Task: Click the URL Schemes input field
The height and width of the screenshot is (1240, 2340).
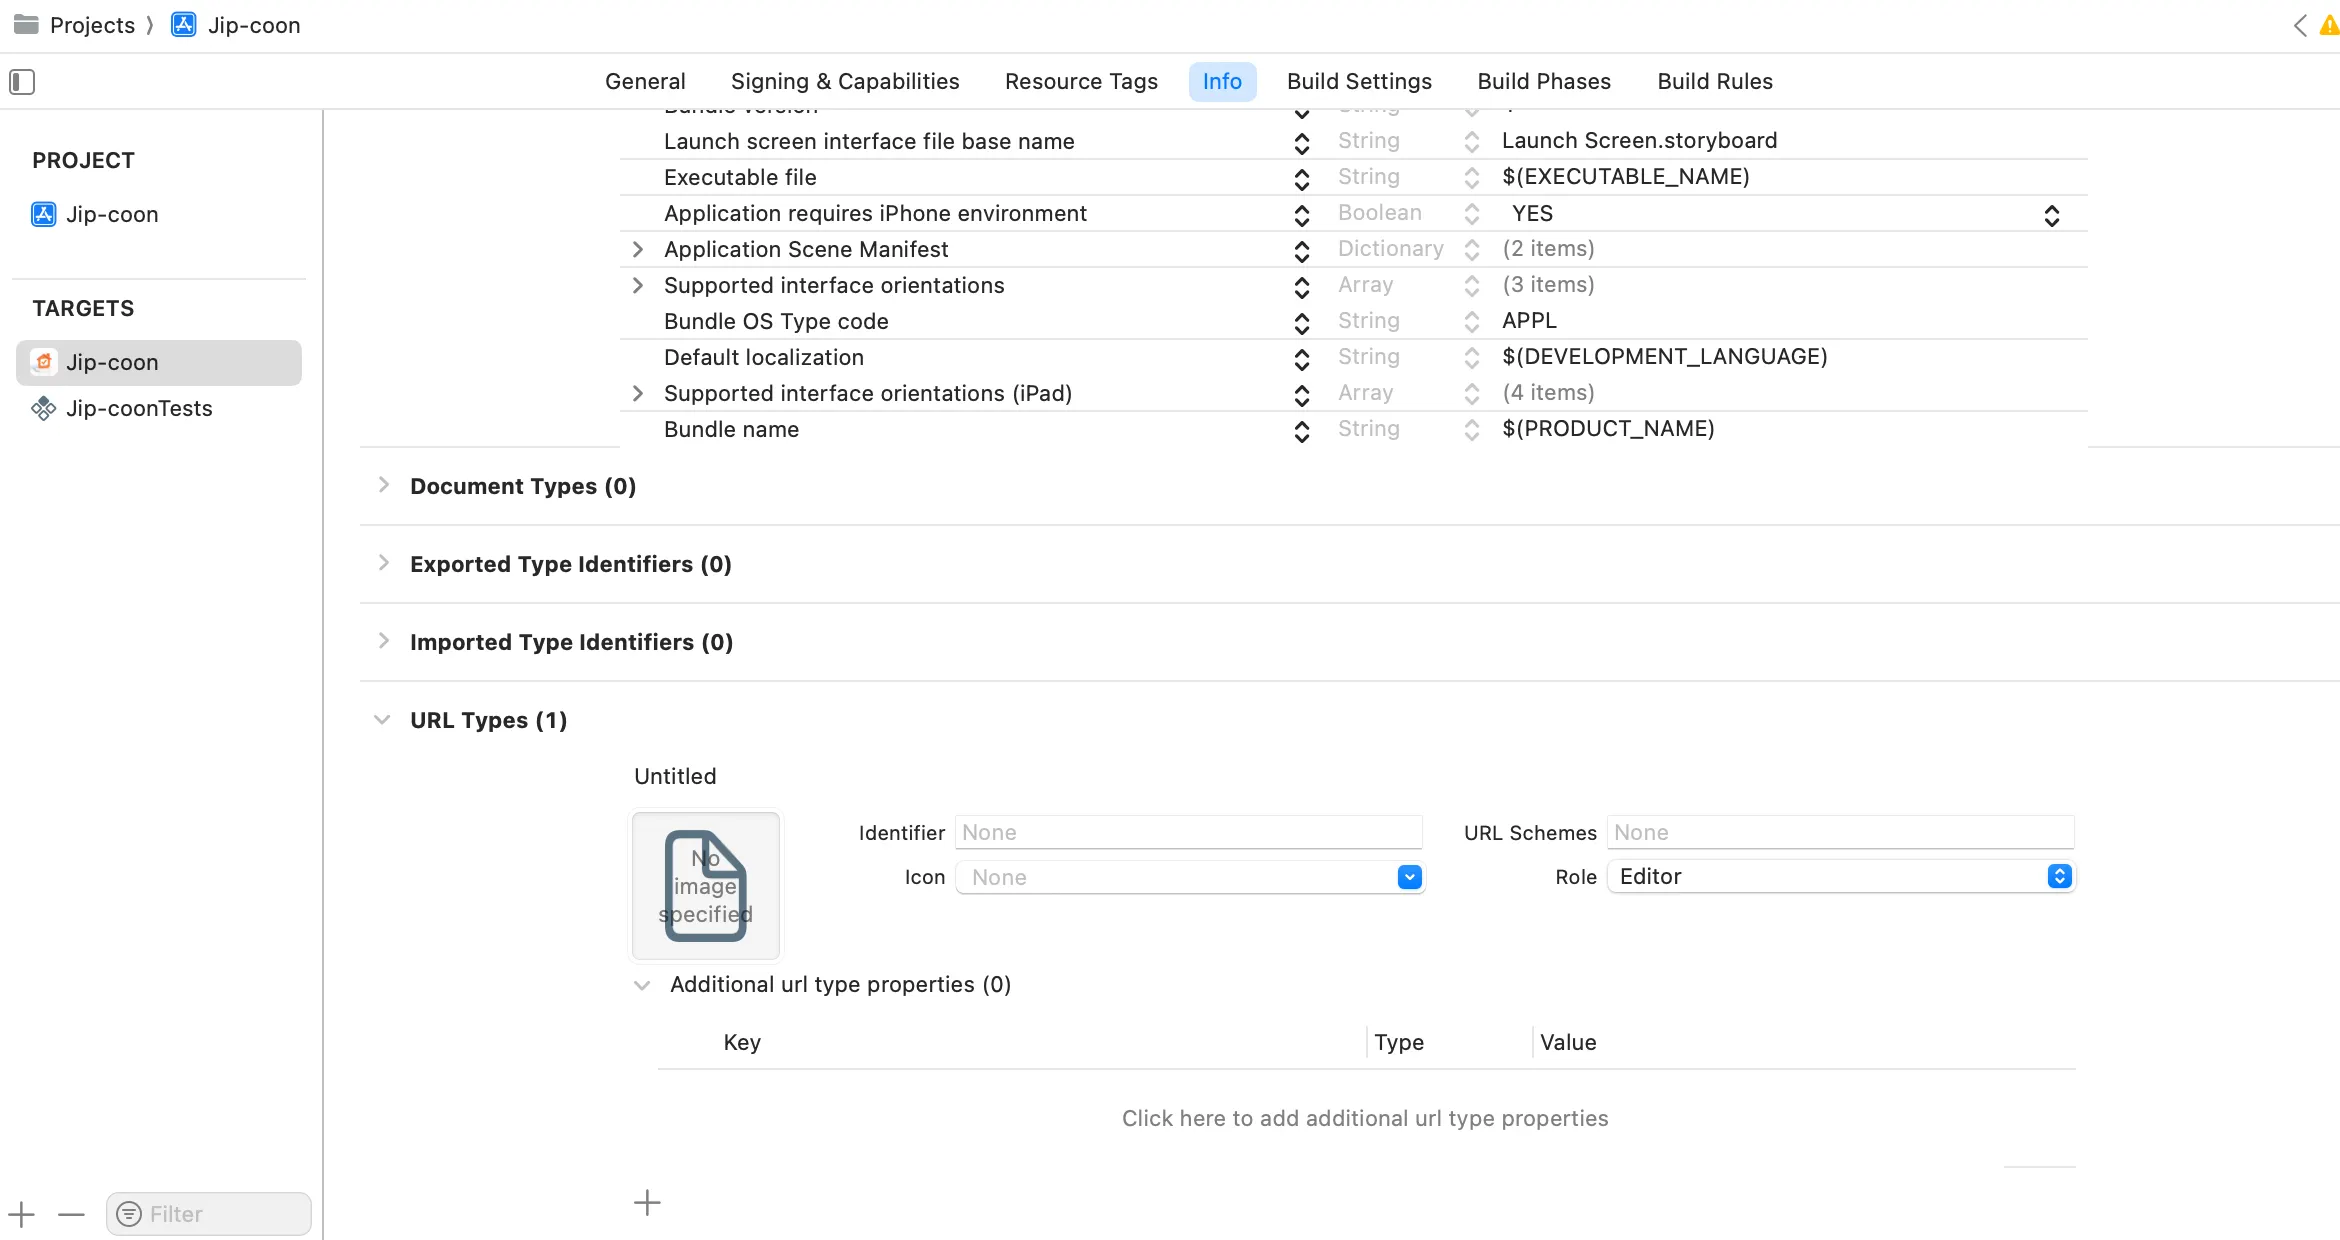Action: point(1840,832)
